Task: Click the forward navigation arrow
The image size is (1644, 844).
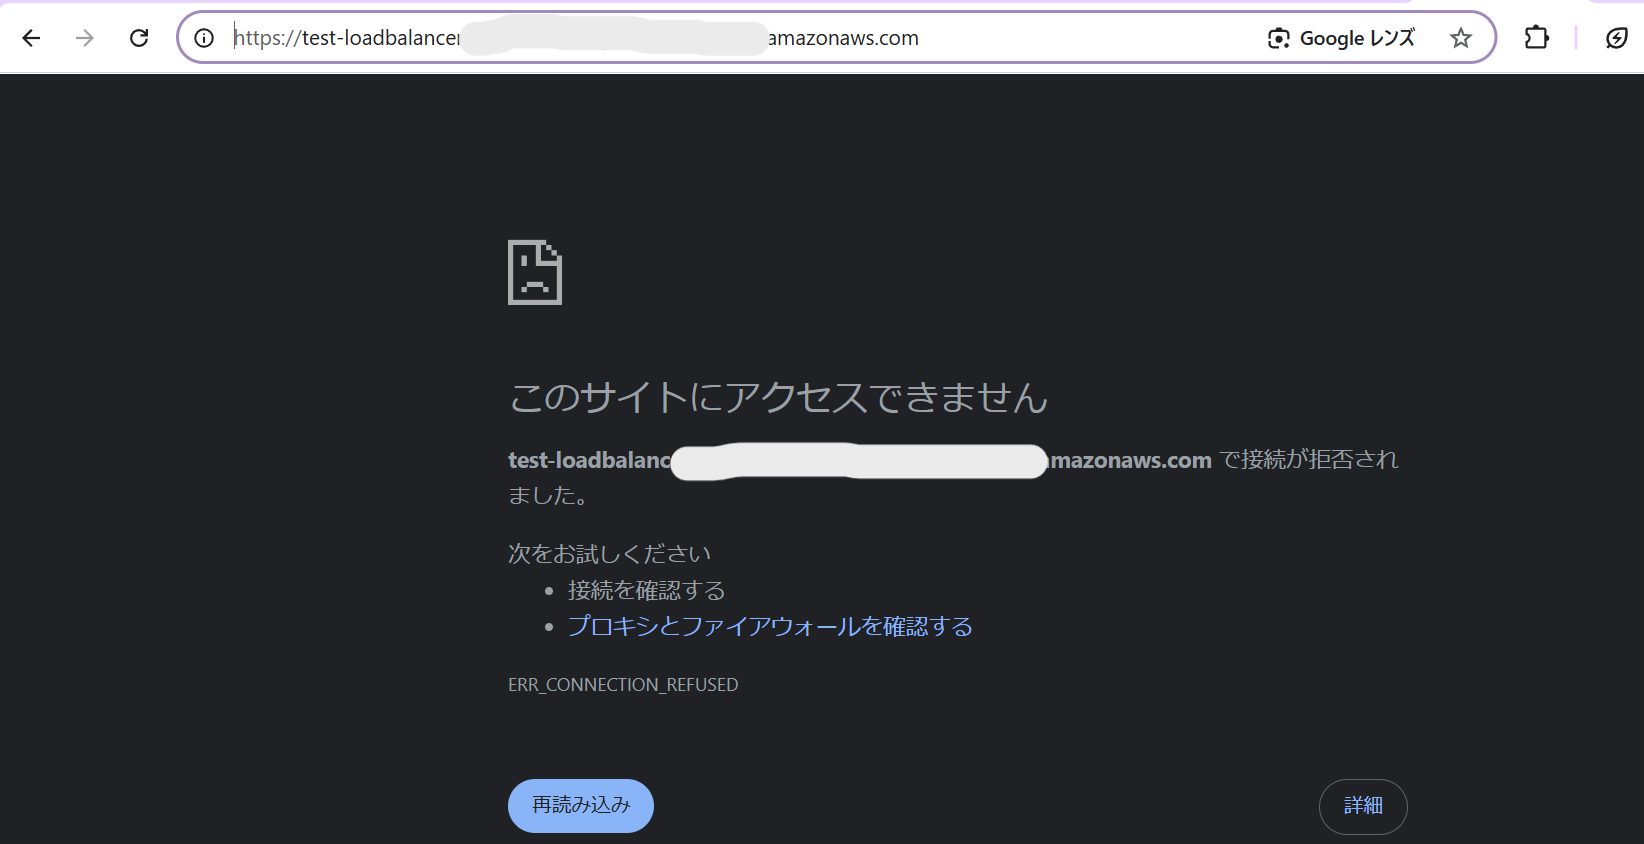Action: coord(85,38)
